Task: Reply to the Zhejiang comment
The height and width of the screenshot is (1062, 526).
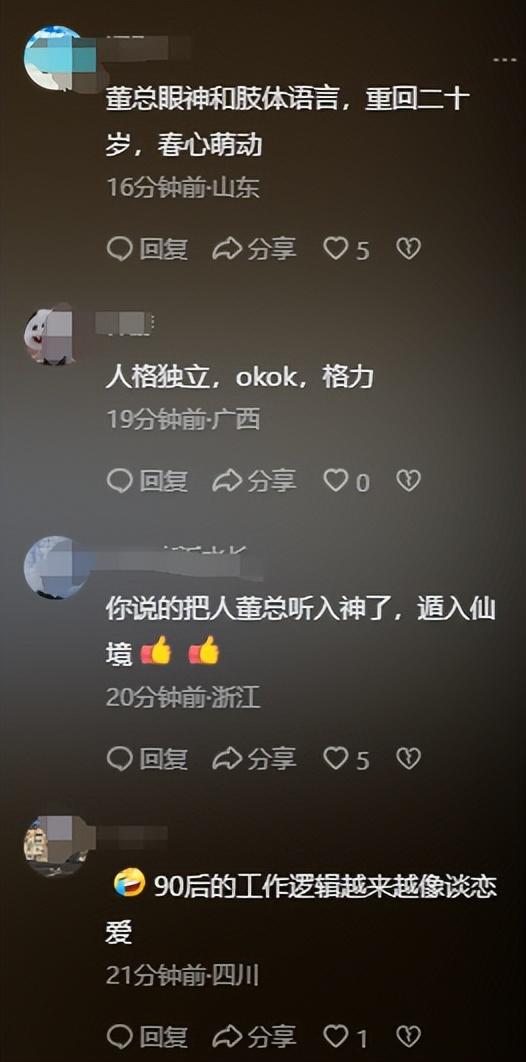Action: [x=147, y=759]
